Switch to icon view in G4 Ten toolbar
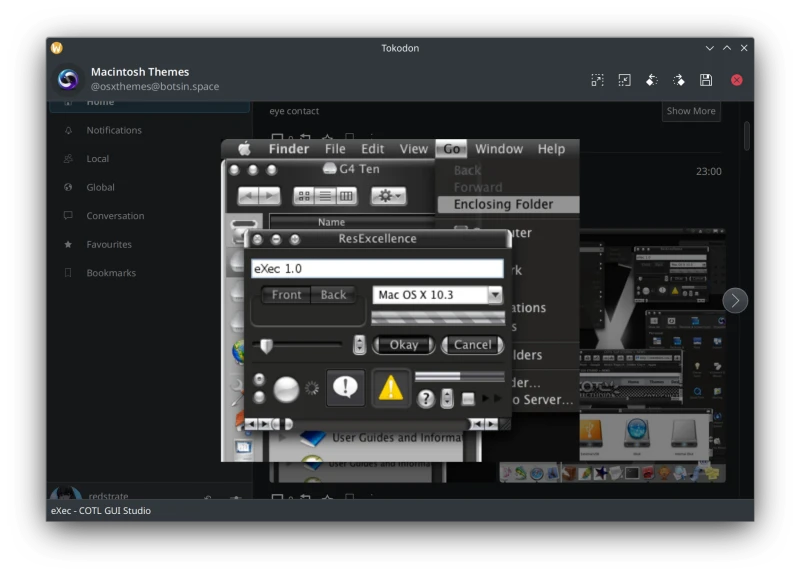The width and height of the screenshot is (800, 576). point(304,196)
